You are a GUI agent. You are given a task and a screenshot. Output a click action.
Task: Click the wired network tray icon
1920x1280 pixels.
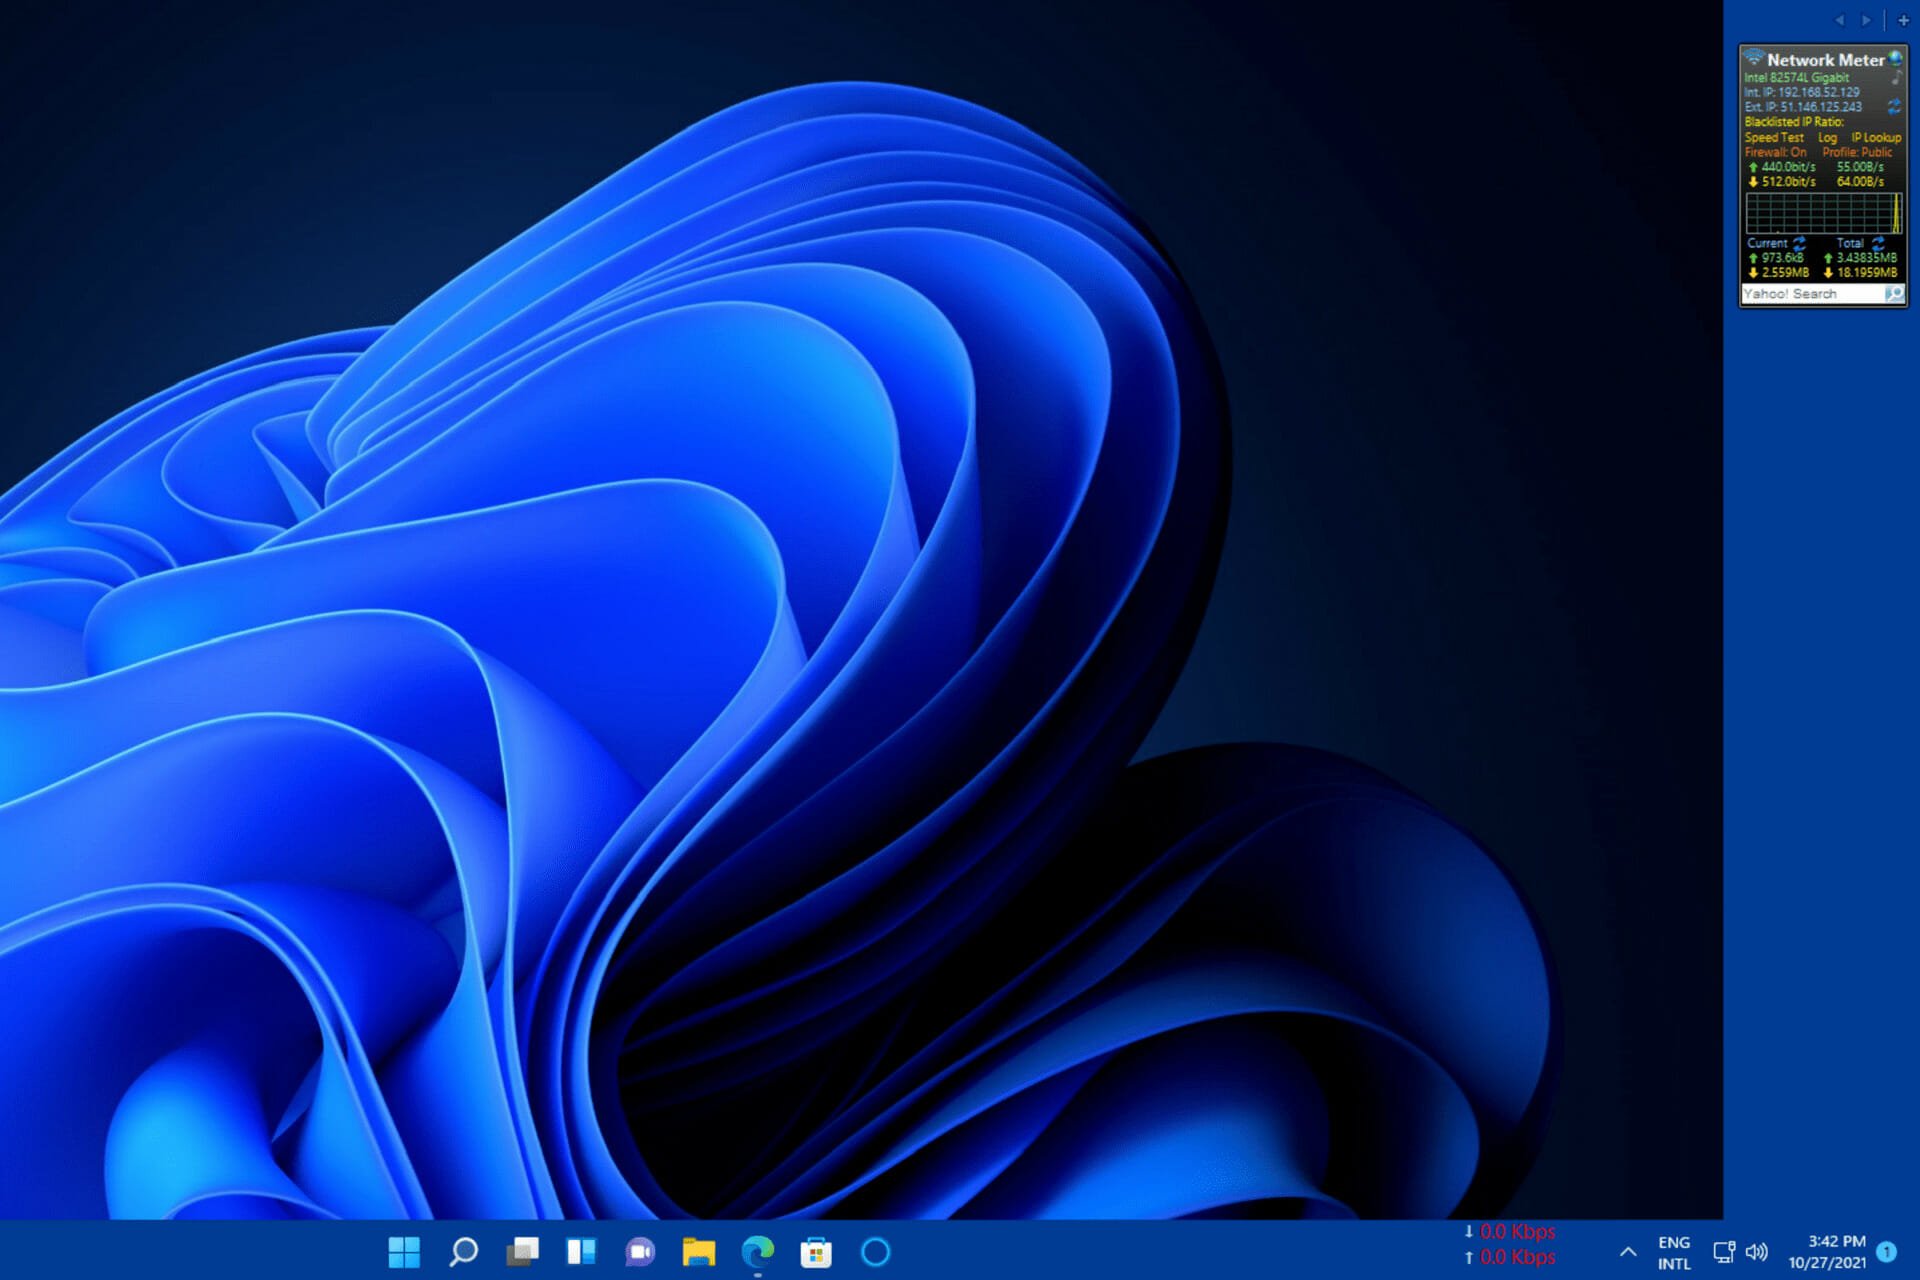pos(1724,1252)
